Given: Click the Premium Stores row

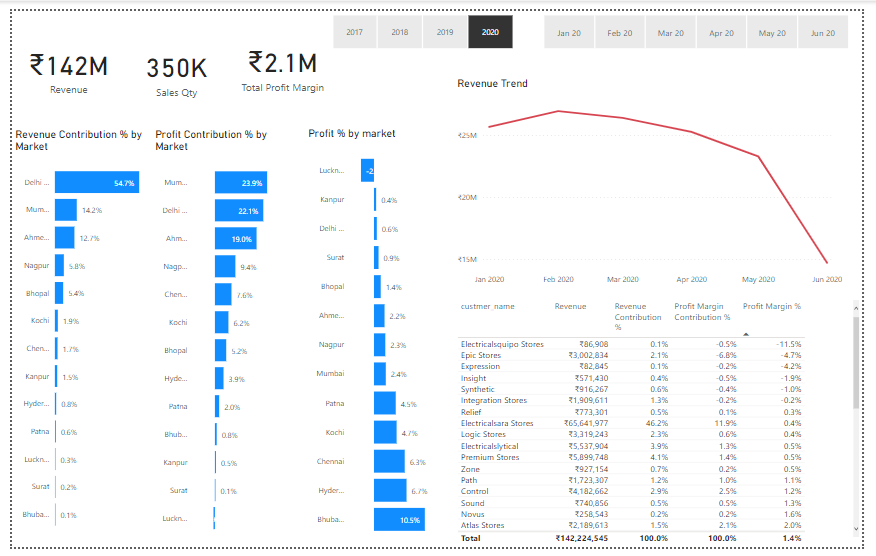Looking at the screenshot, I should point(631,458).
